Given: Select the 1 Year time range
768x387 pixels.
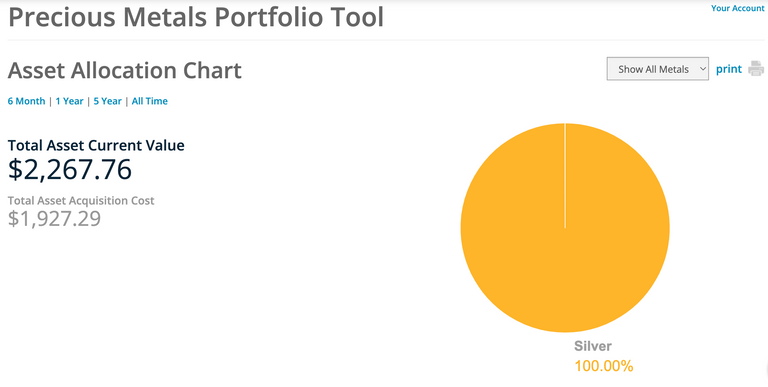Looking at the screenshot, I should pos(69,101).
